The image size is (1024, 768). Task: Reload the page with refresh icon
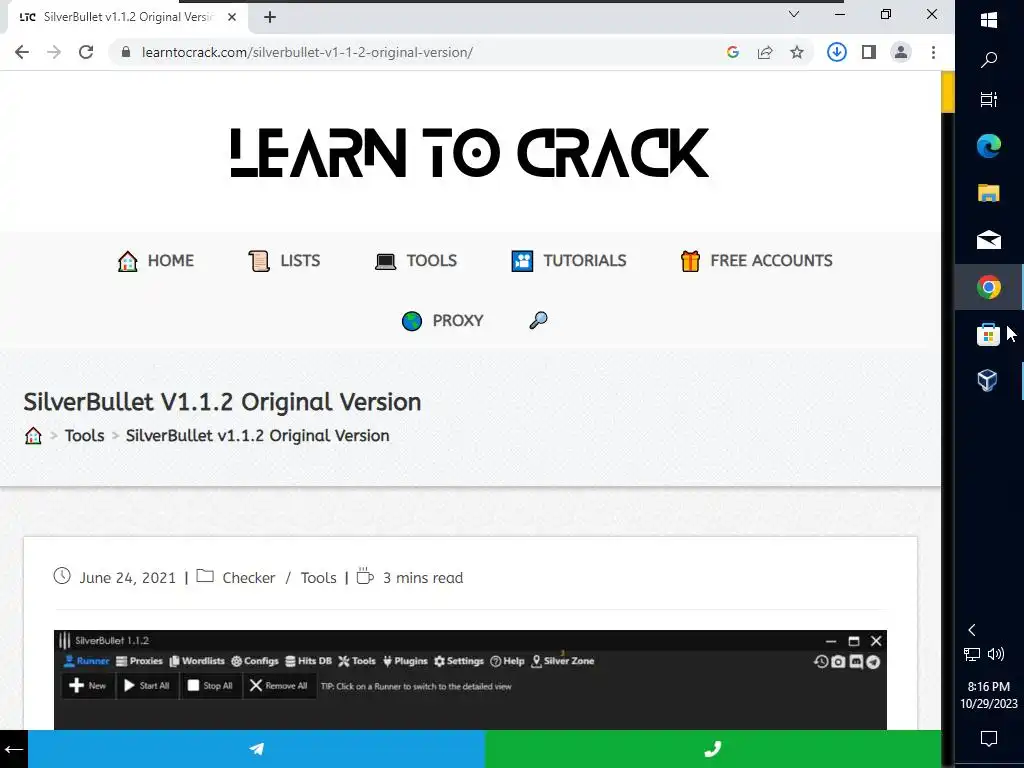pyautogui.click(x=86, y=52)
